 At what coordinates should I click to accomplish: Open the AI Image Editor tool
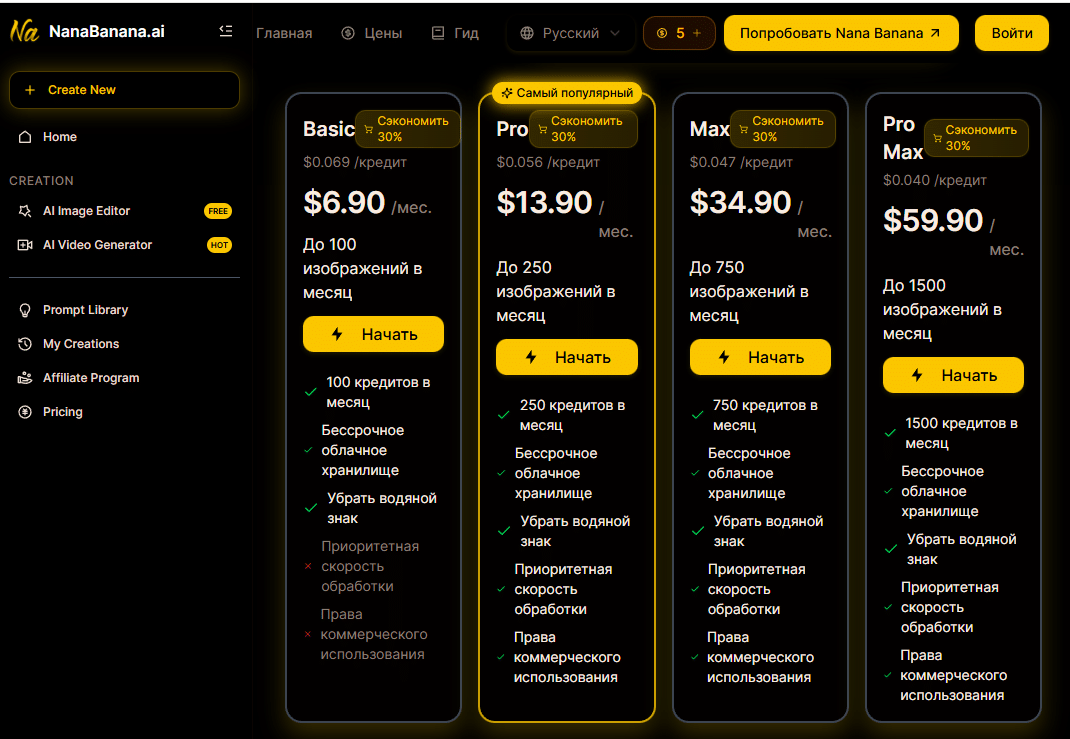pos(86,211)
